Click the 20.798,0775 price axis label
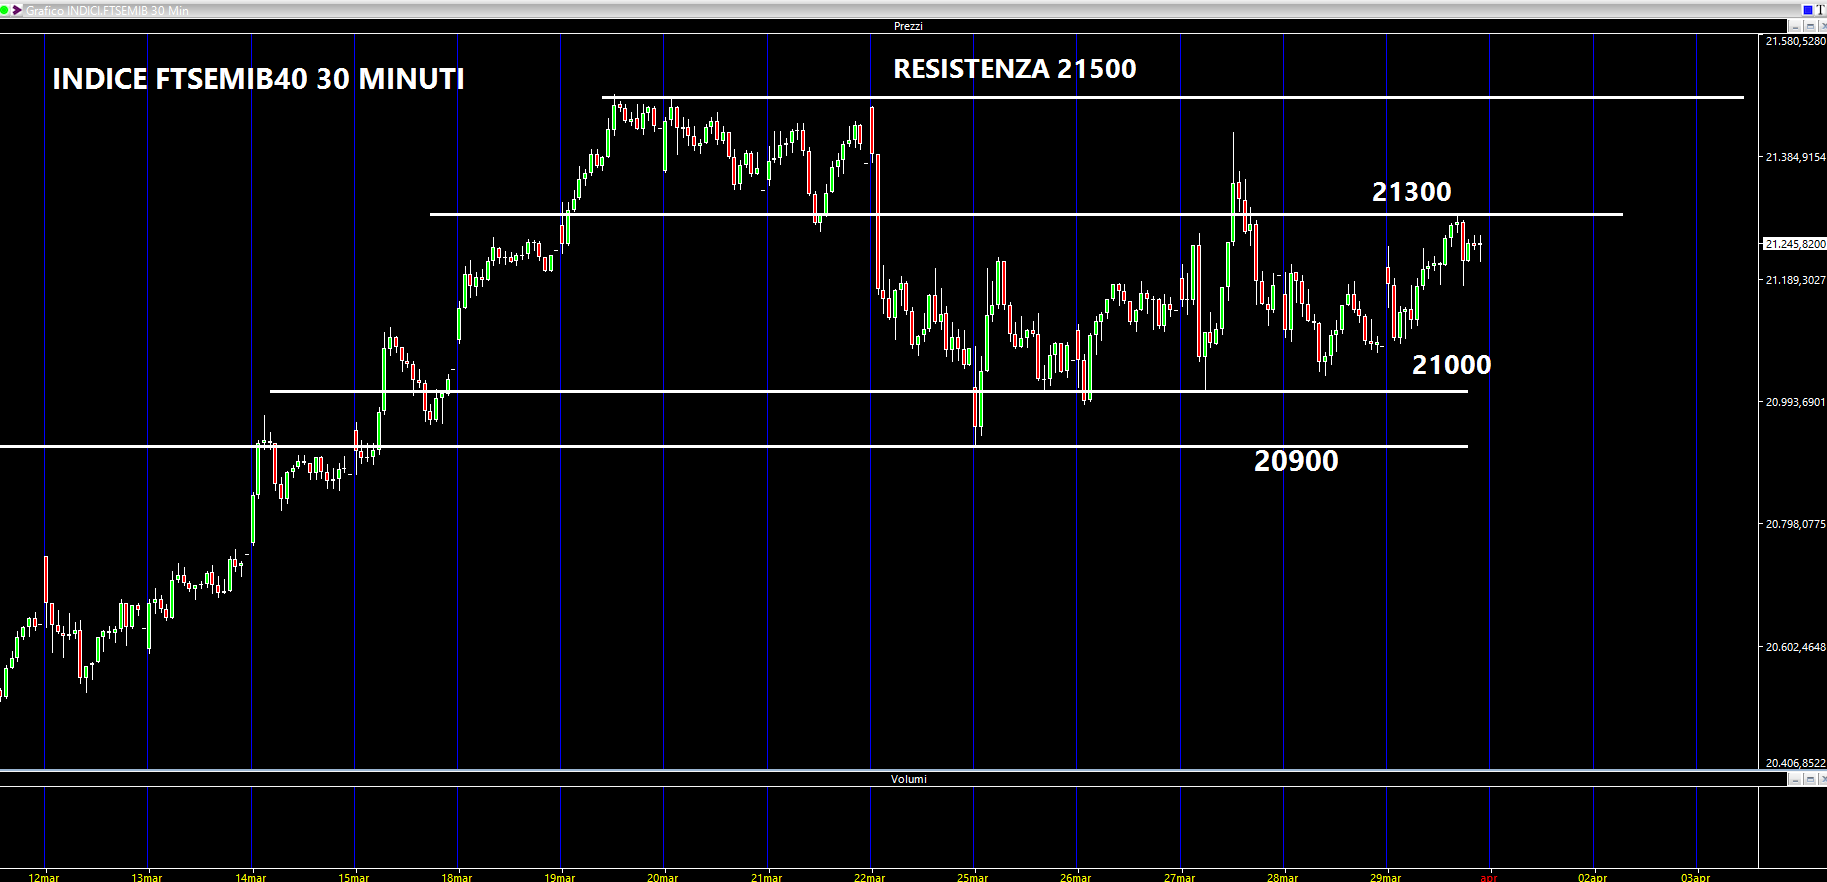 point(1795,524)
